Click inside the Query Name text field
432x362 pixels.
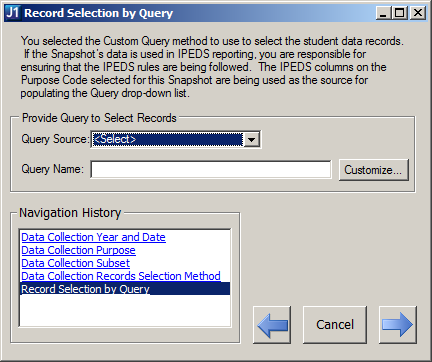211,170
